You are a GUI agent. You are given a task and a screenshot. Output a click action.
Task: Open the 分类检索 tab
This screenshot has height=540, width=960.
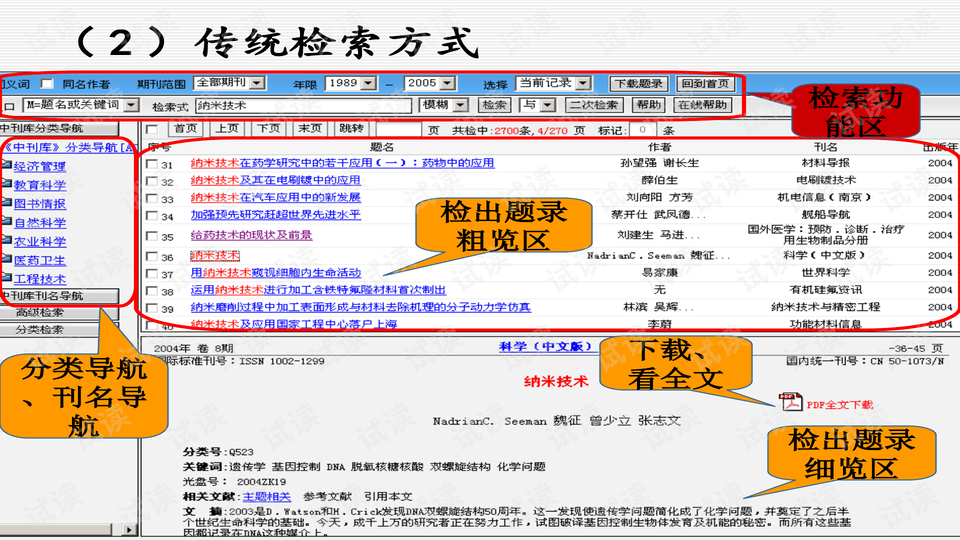pos(40,329)
